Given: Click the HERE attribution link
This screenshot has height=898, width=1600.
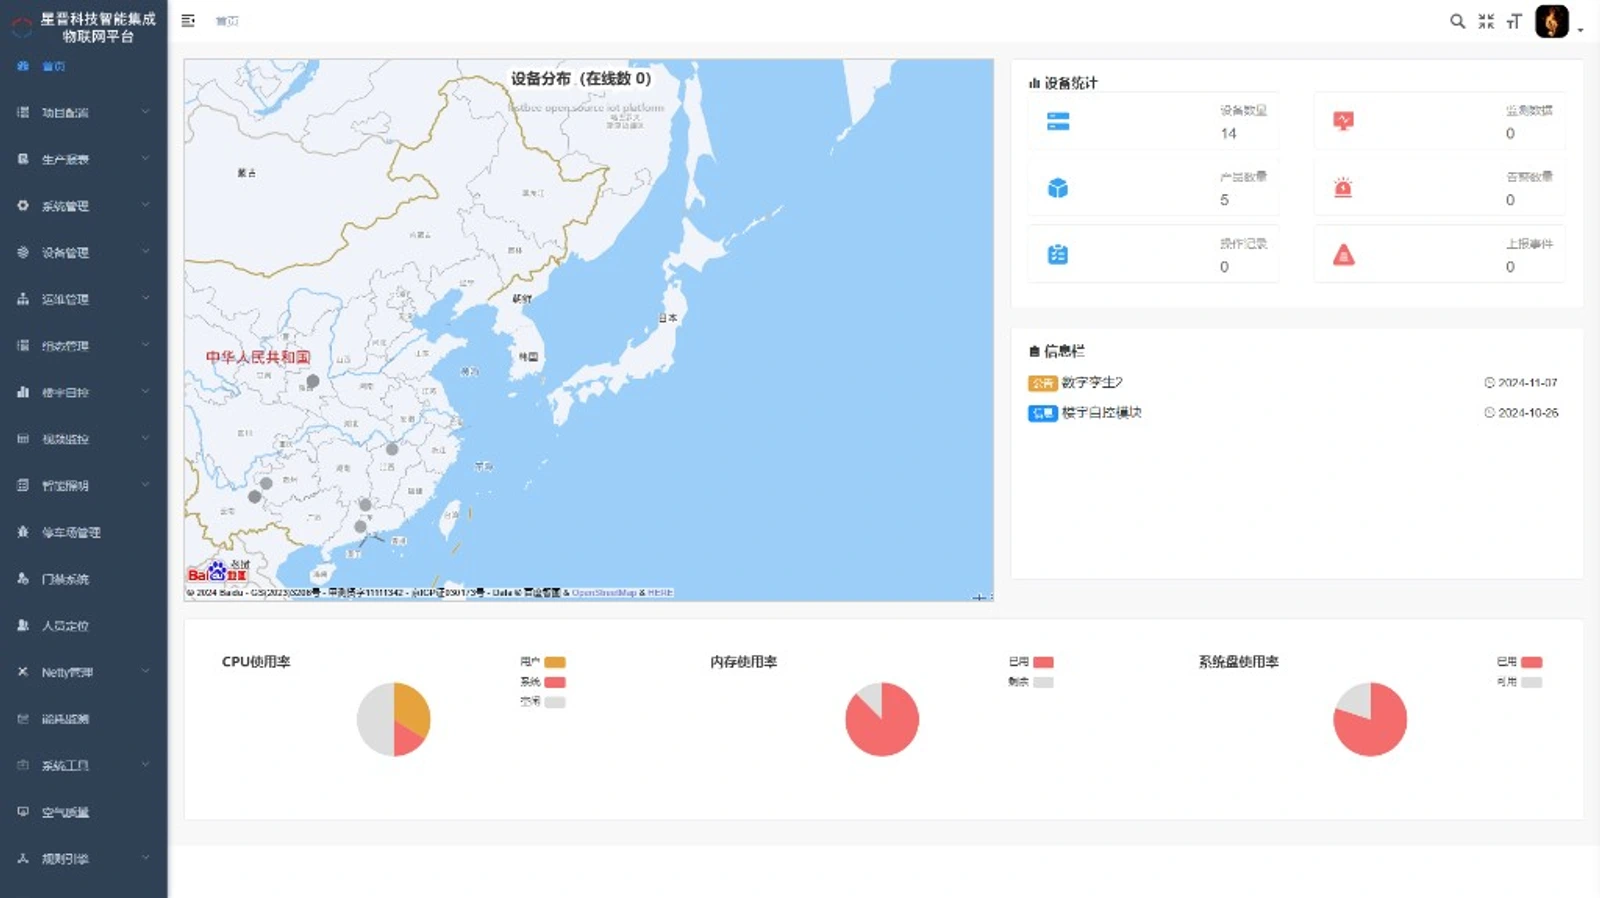Looking at the screenshot, I should coord(660,593).
